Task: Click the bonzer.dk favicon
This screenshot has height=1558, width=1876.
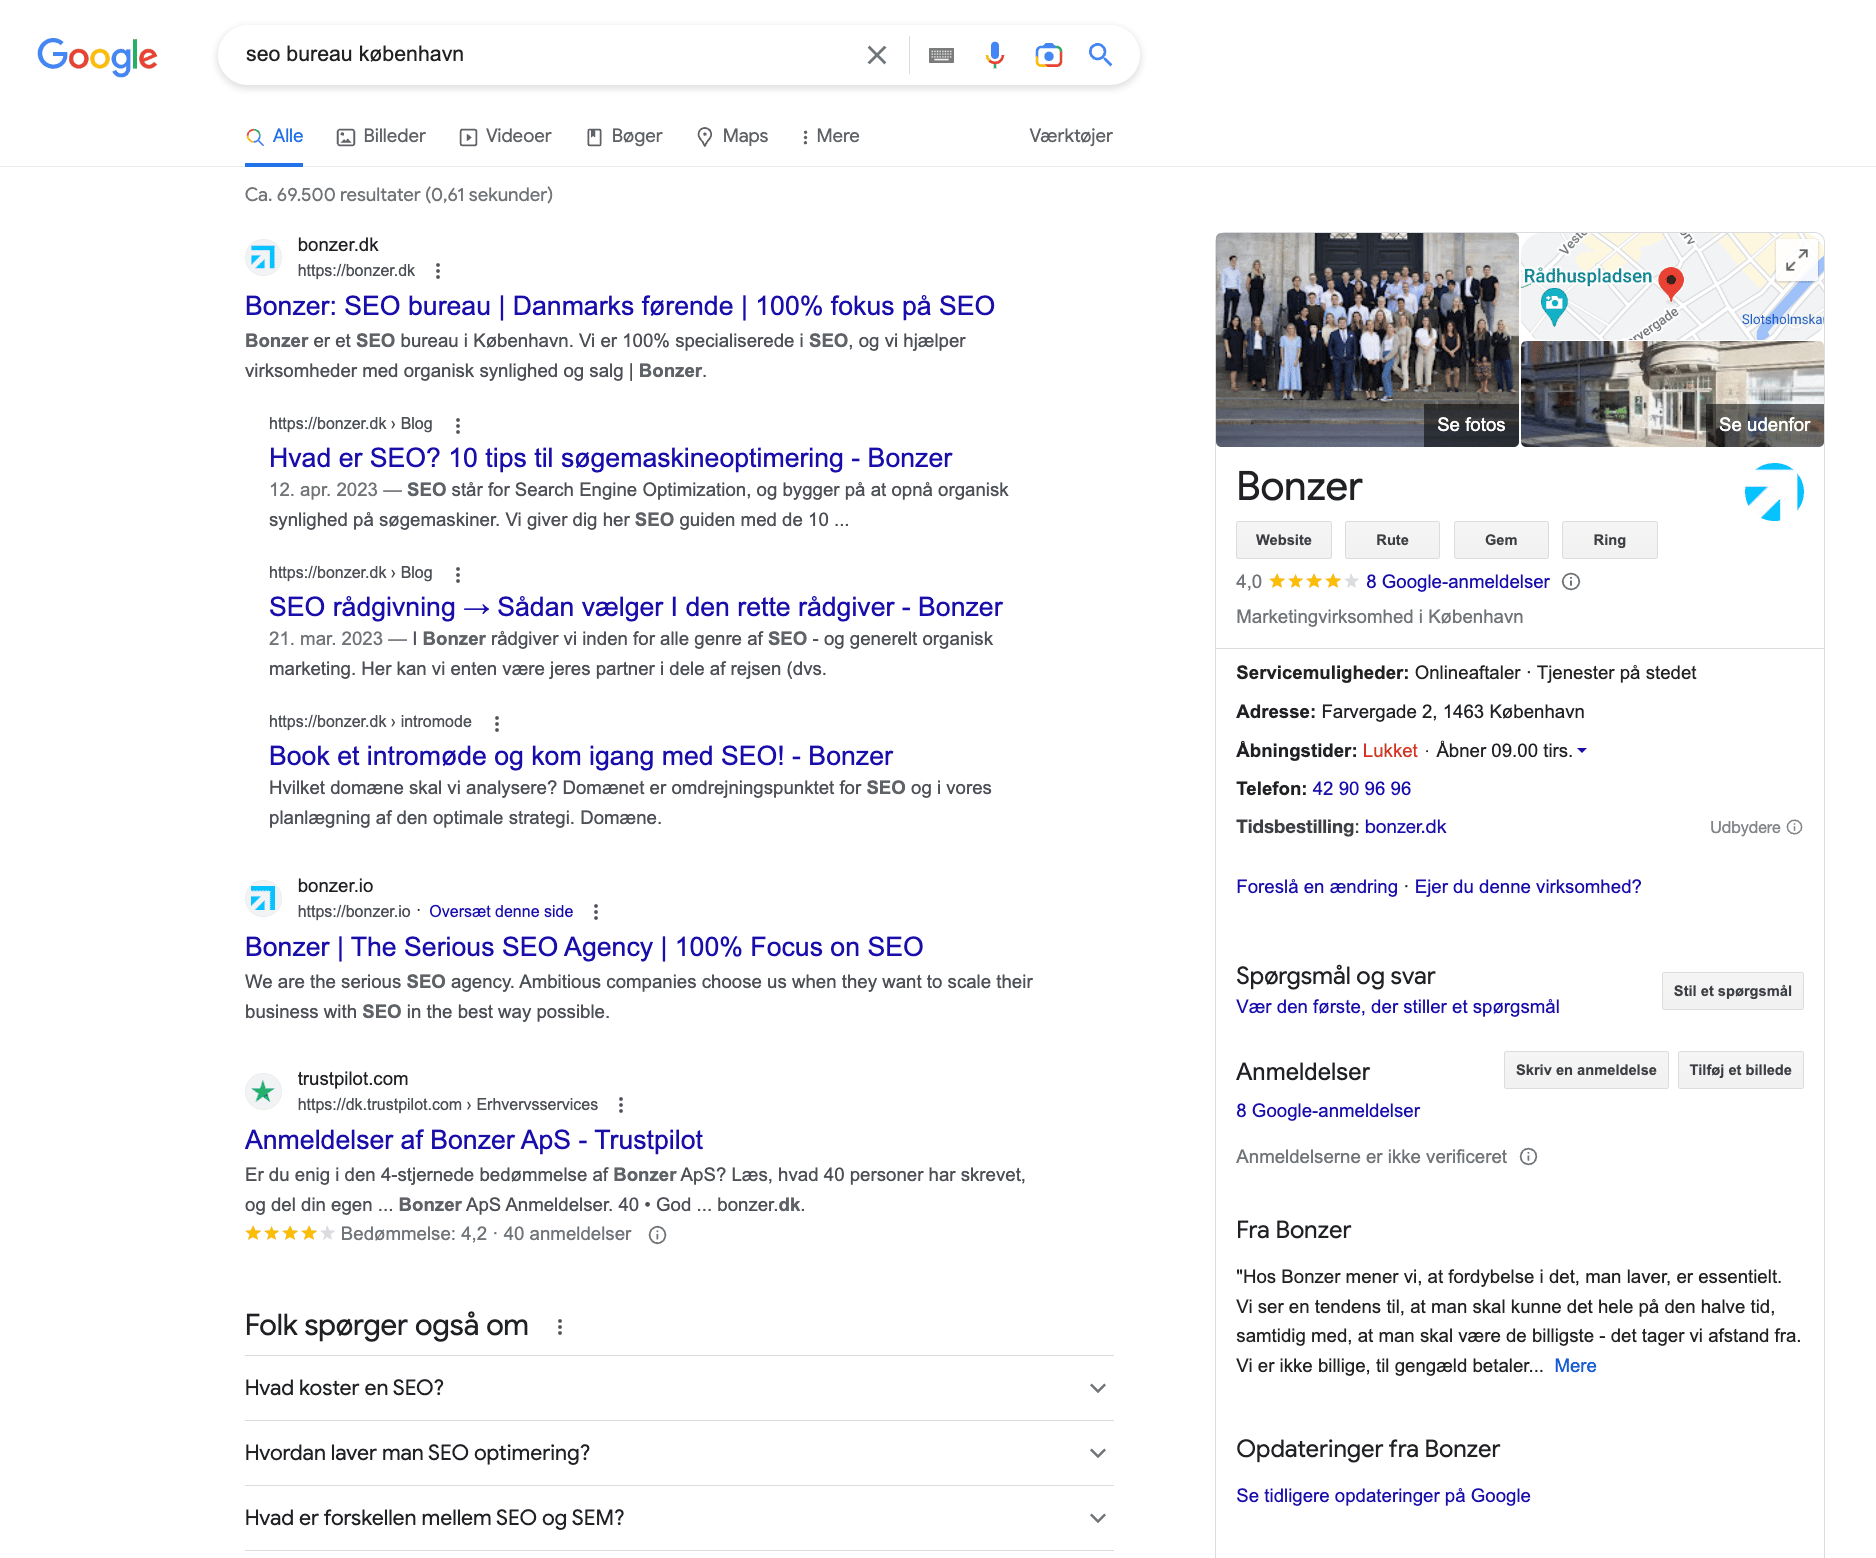Action: pyautogui.click(x=263, y=258)
